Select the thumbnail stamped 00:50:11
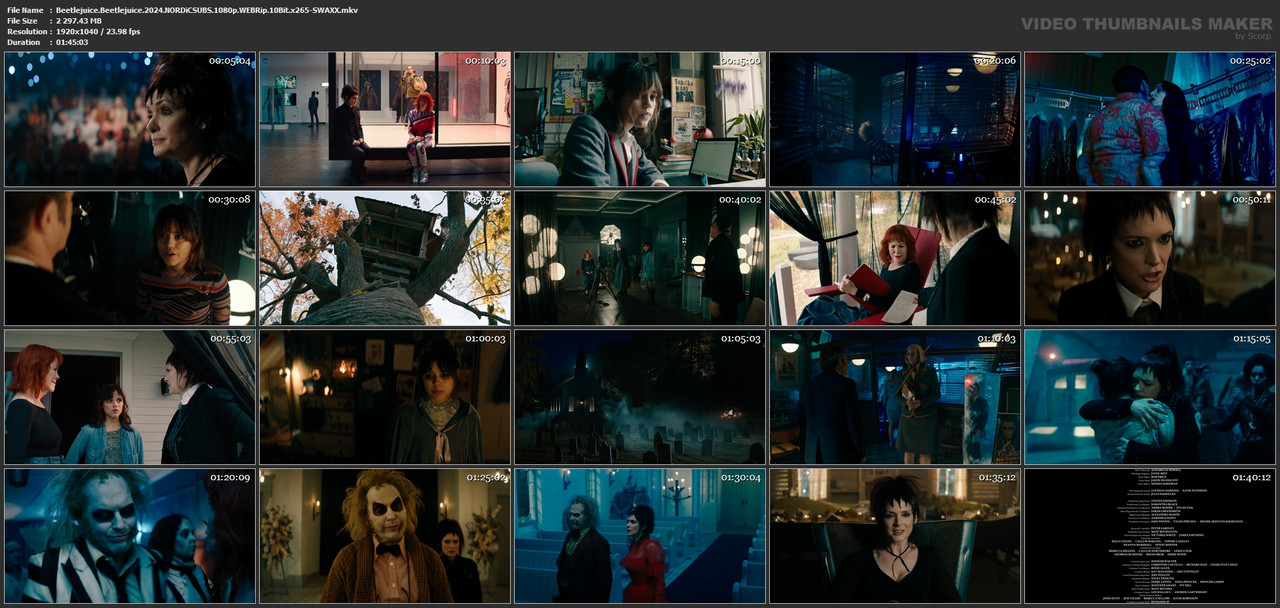 pos(1150,258)
